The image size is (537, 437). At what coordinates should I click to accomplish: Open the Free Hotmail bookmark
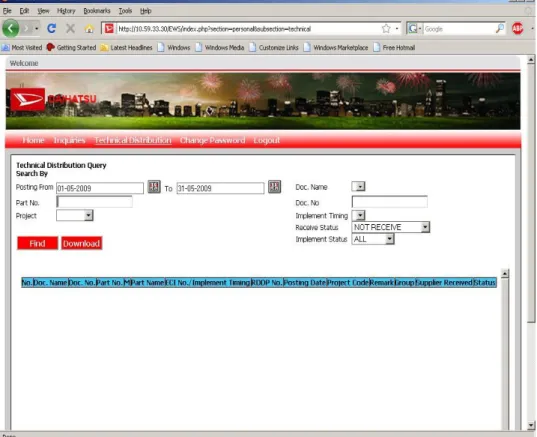click(394, 48)
